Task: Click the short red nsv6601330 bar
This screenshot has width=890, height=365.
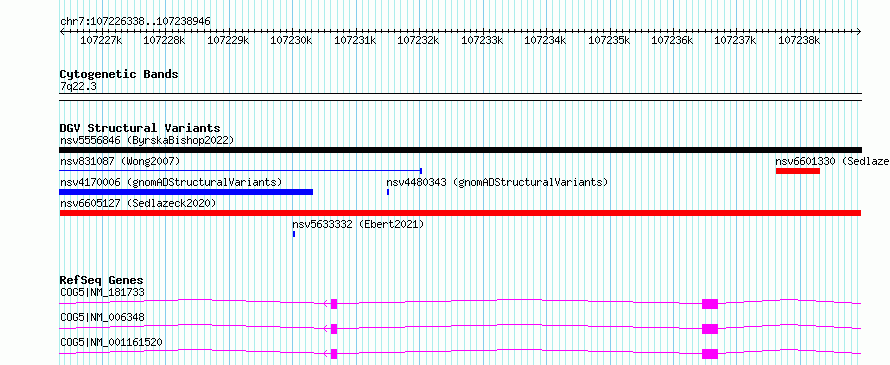Action: [x=797, y=171]
